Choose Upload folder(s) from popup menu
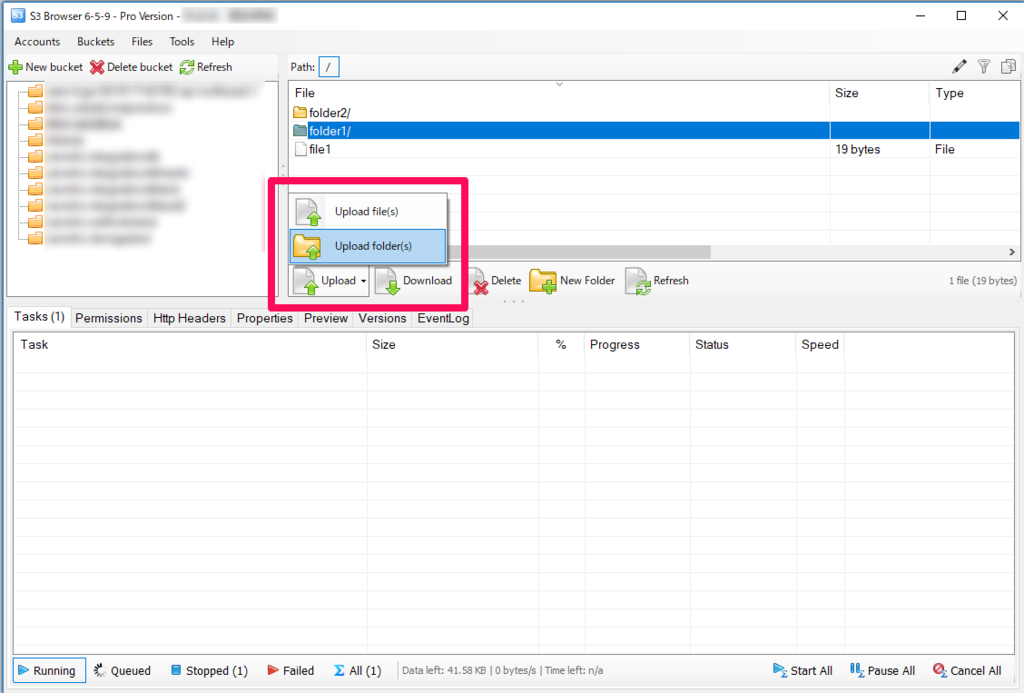This screenshot has height=693, width=1024. (368, 246)
